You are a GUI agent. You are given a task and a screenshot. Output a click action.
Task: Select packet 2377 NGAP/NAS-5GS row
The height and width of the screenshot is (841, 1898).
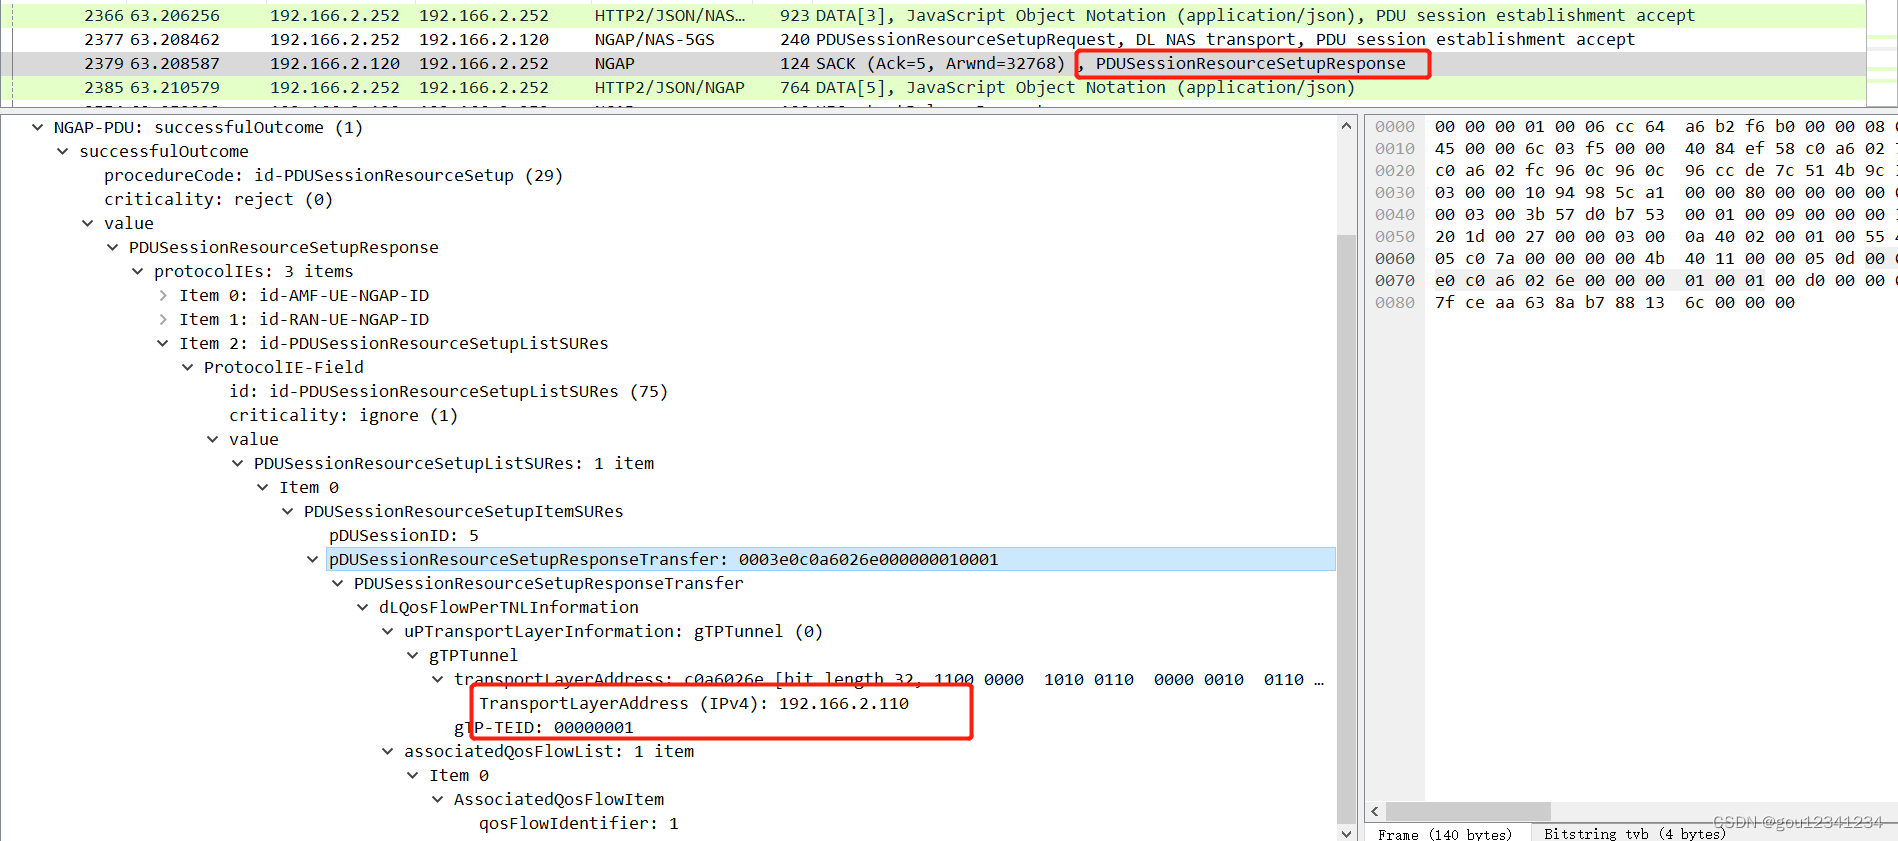pyautogui.click(x=932, y=39)
